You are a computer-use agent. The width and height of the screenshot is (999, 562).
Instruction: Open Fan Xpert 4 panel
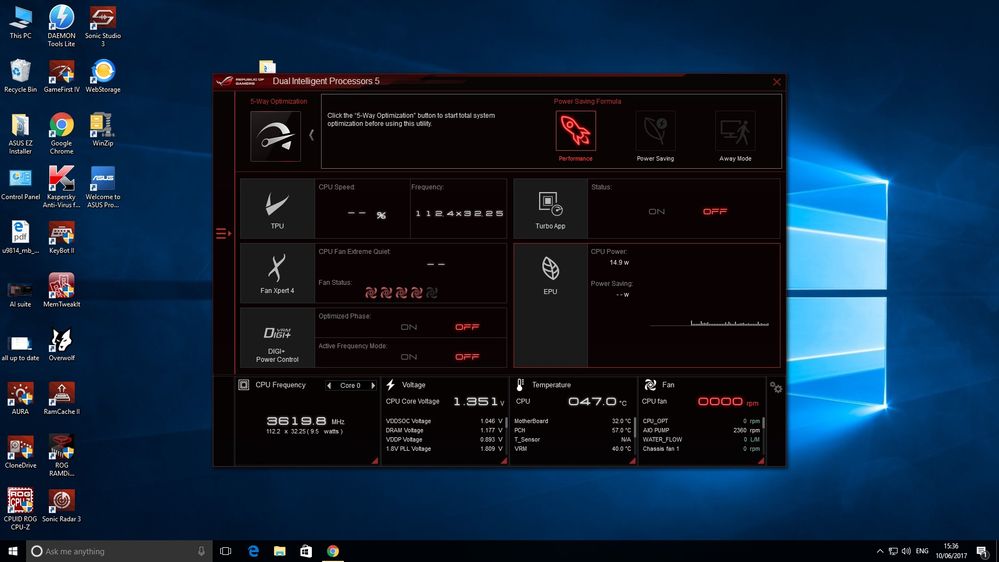click(277, 273)
